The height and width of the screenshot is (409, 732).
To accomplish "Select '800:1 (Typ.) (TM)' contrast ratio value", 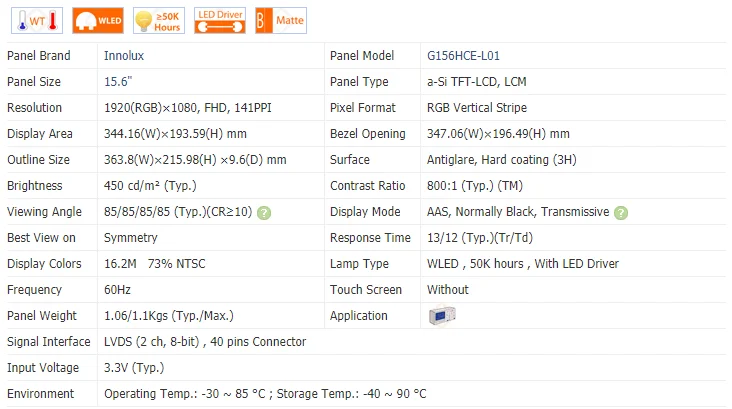I will (x=475, y=186).
